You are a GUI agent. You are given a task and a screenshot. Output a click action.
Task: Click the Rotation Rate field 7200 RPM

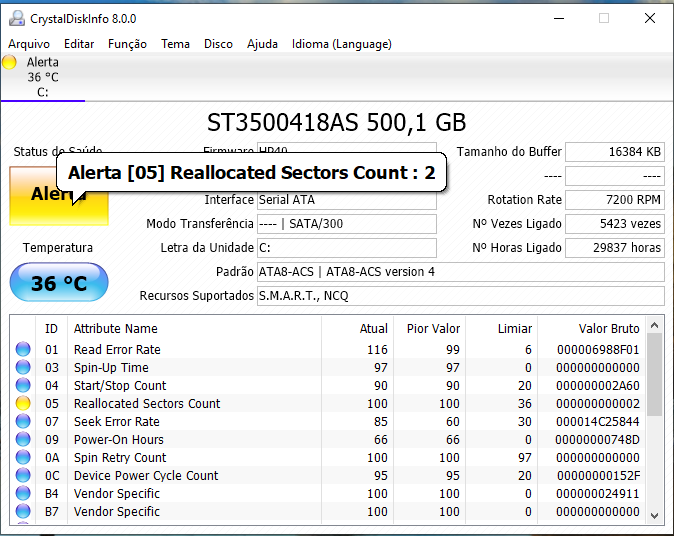tap(615, 200)
